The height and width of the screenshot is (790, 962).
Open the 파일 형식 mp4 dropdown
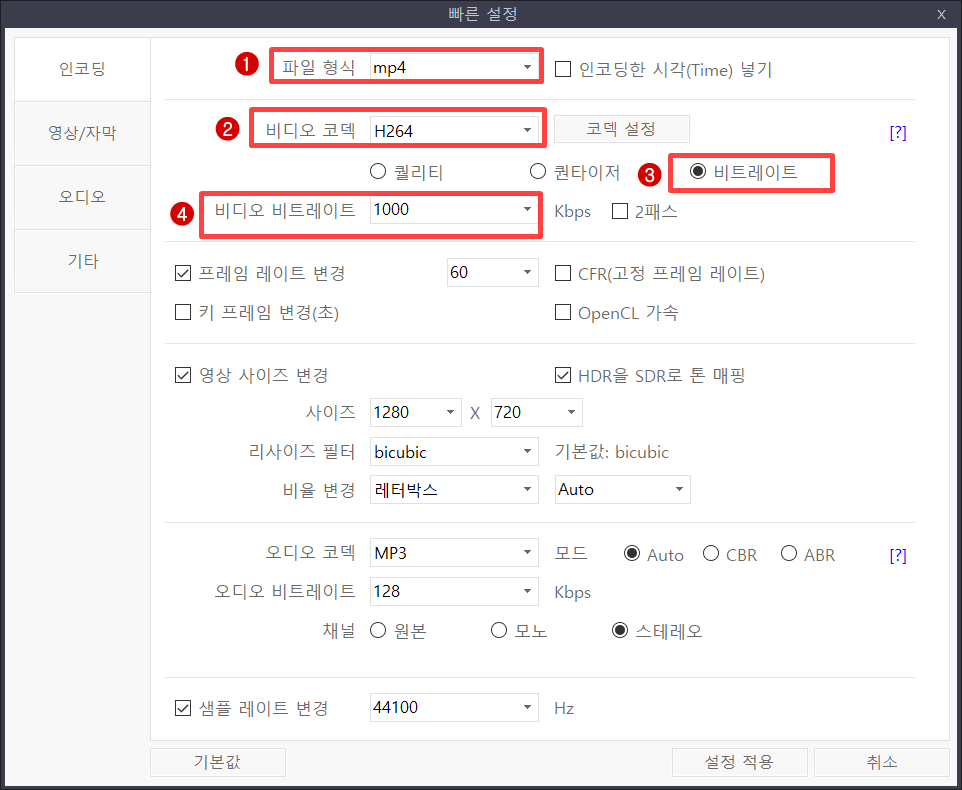pos(454,67)
